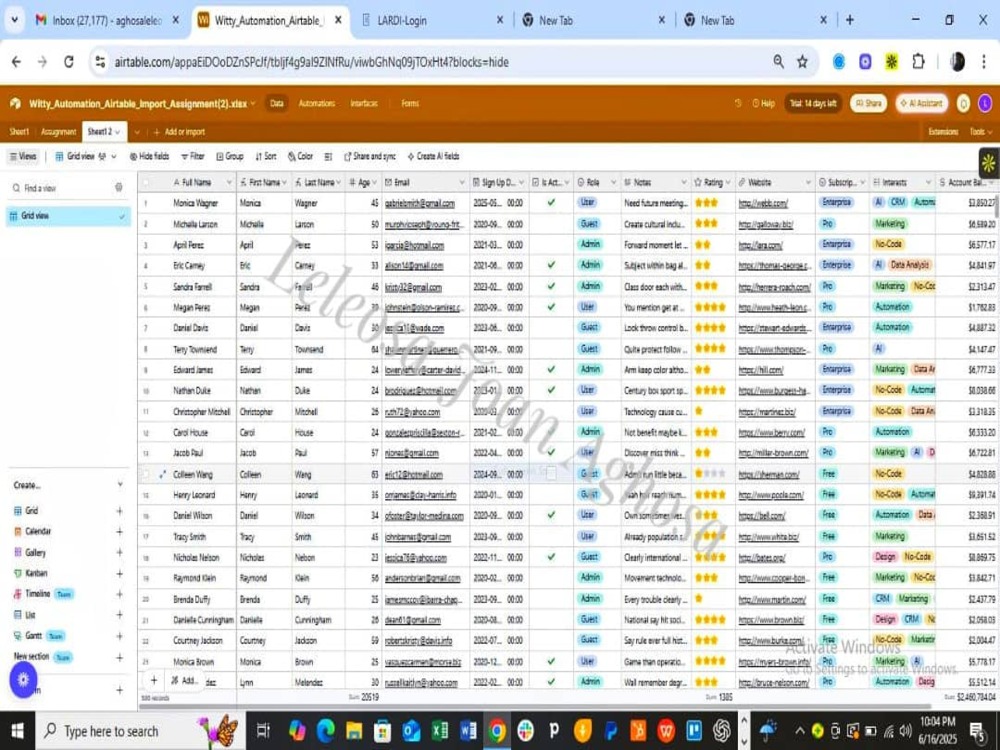The width and height of the screenshot is (1000, 750).
Task: Open File Explorer from the taskbar
Action: 354,731
